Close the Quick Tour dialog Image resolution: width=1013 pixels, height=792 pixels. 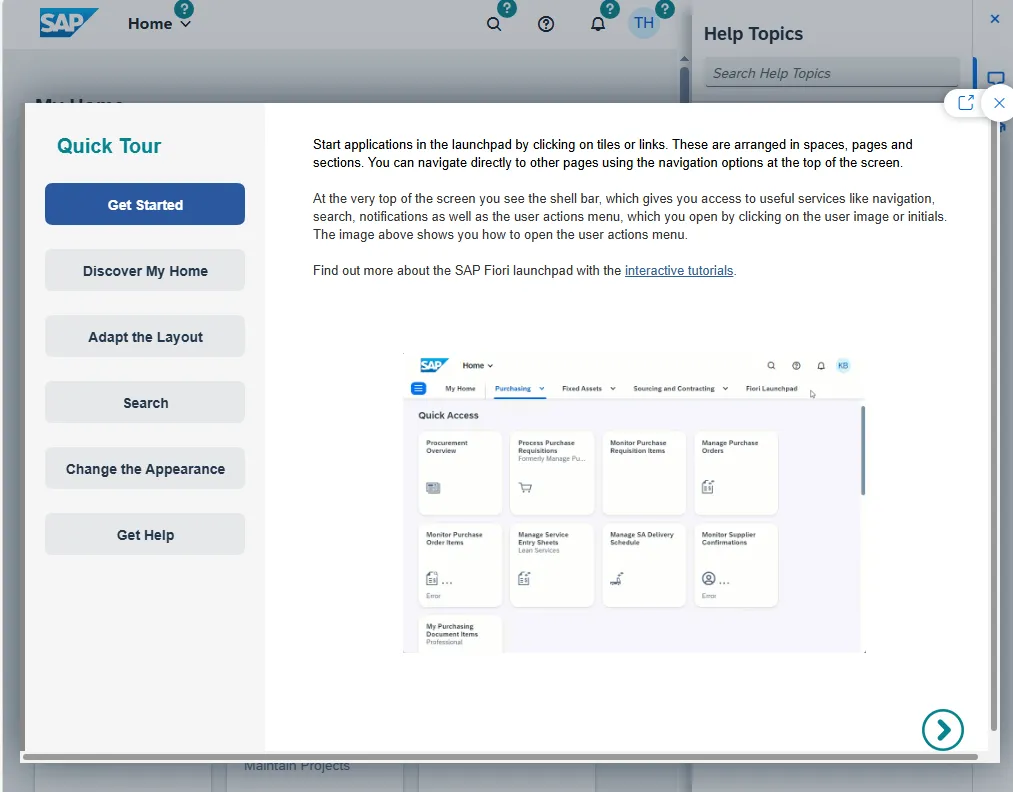(999, 103)
